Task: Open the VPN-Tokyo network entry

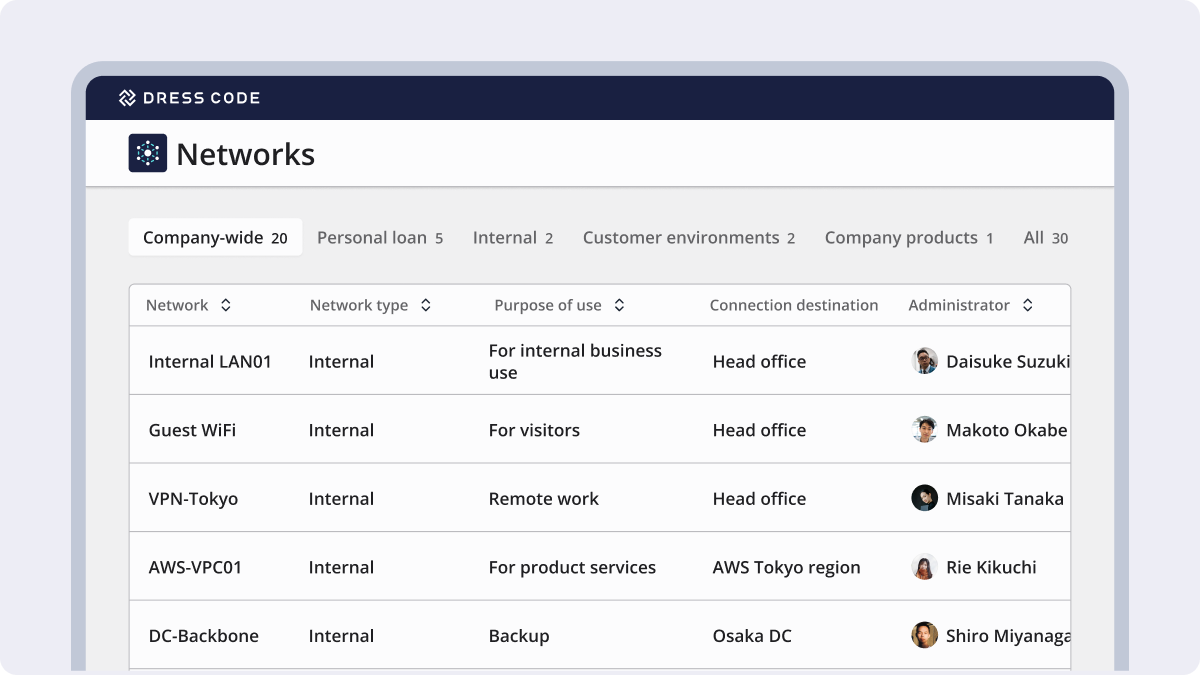Action: click(192, 497)
